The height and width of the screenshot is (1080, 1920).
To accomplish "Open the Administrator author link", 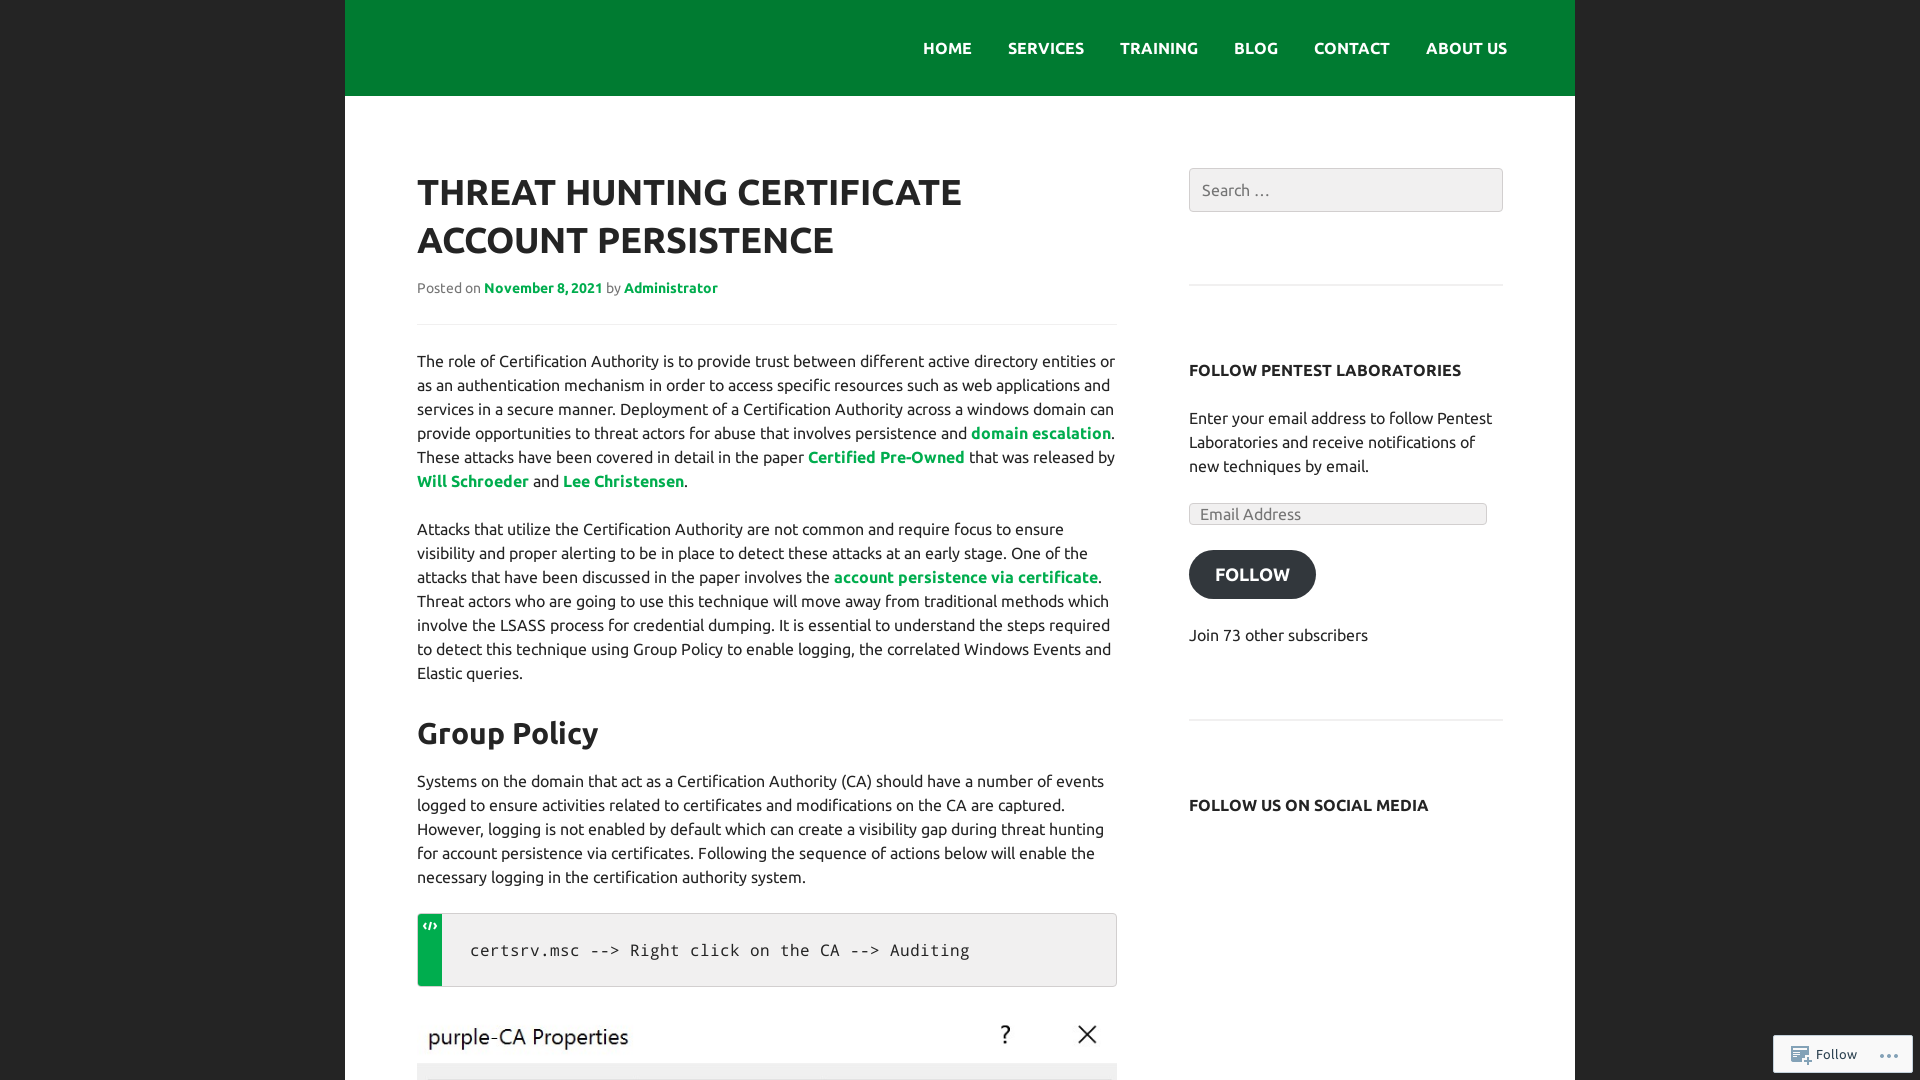I will pos(670,288).
